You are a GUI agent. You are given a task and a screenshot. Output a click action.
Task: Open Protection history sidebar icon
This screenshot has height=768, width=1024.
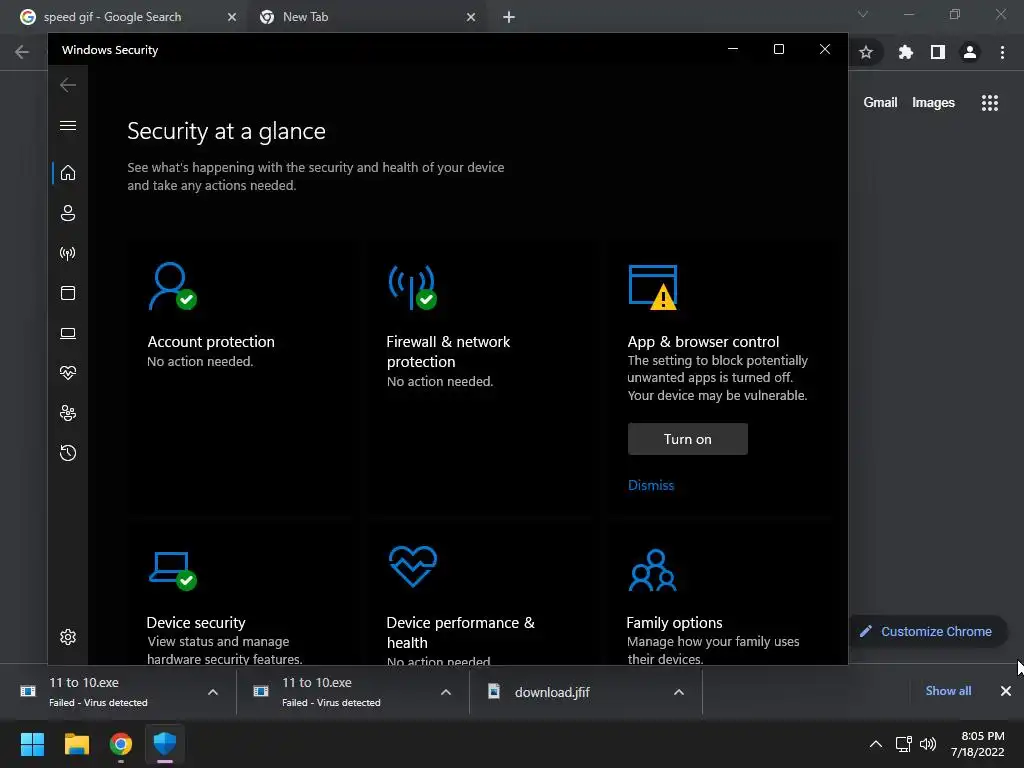[68, 453]
